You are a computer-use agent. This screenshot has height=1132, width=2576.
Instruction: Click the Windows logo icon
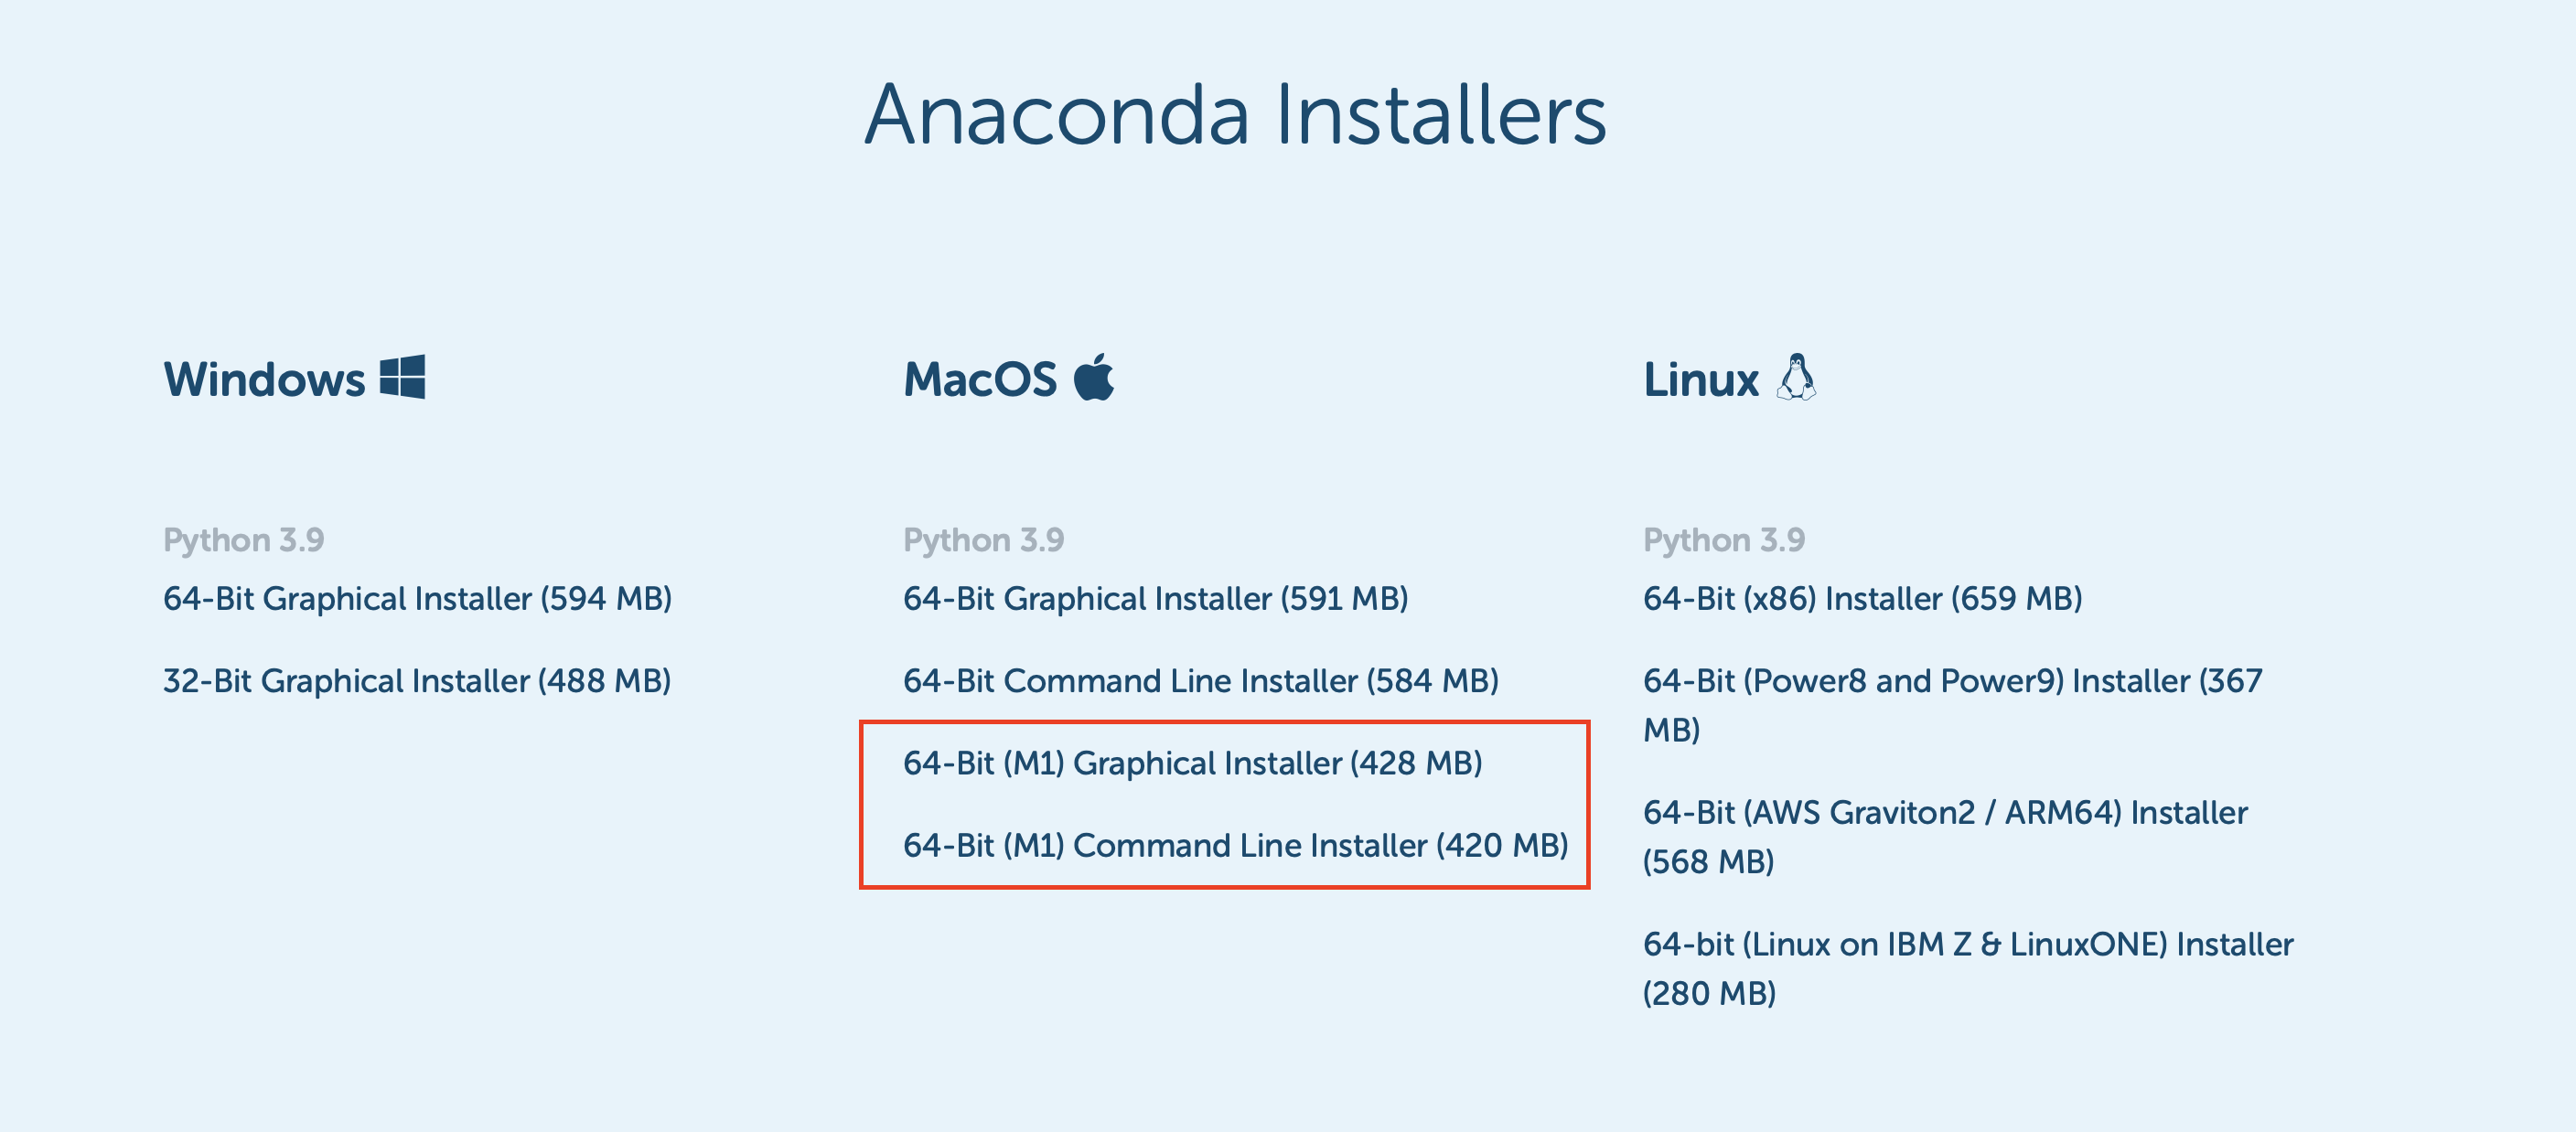[403, 377]
